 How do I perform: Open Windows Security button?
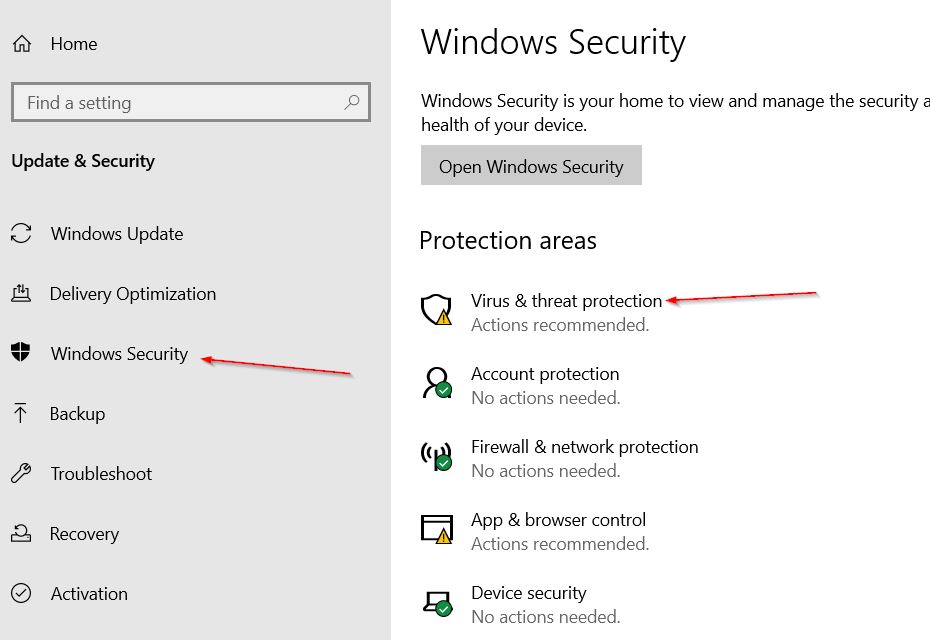coord(531,165)
